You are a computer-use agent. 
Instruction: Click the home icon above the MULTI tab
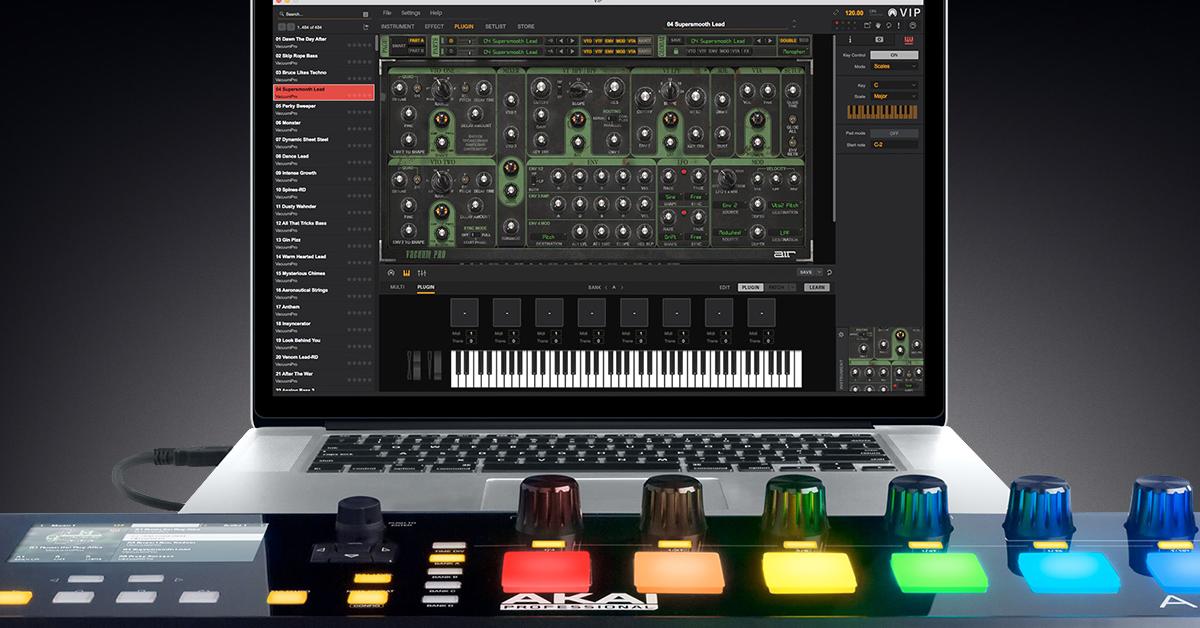[389, 273]
